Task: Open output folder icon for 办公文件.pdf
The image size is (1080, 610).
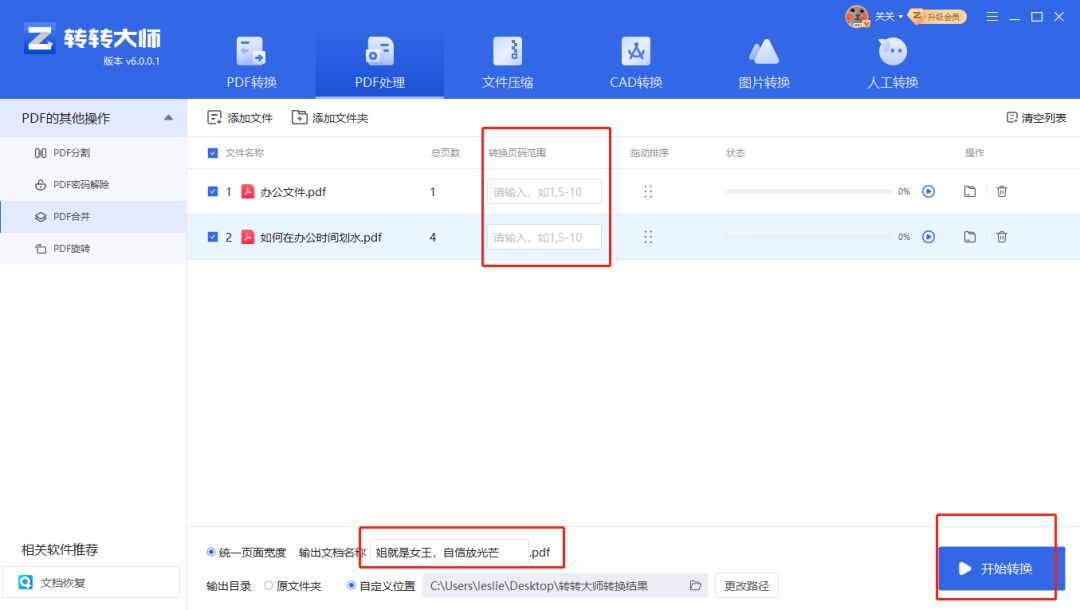Action: pyautogui.click(x=970, y=191)
